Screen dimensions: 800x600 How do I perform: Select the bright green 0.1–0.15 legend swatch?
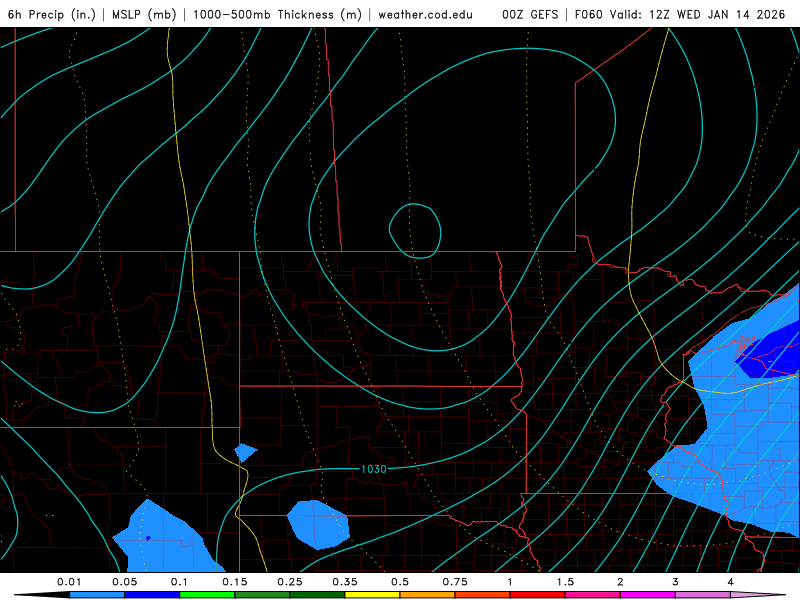coord(207,595)
